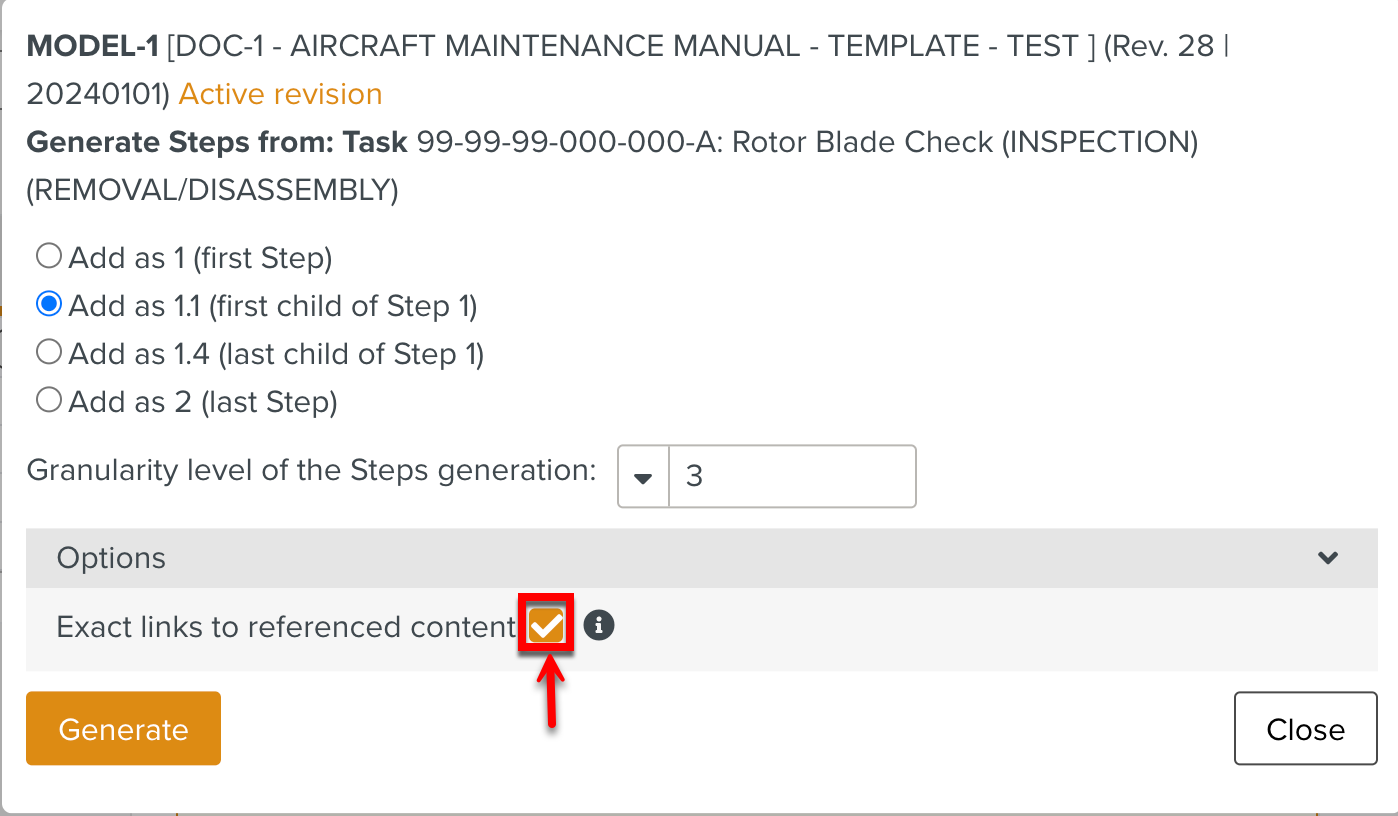Screen dimensions: 1398x816
Task: Click the 'Exact links to referenced content' label
Action: tap(285, 627)
